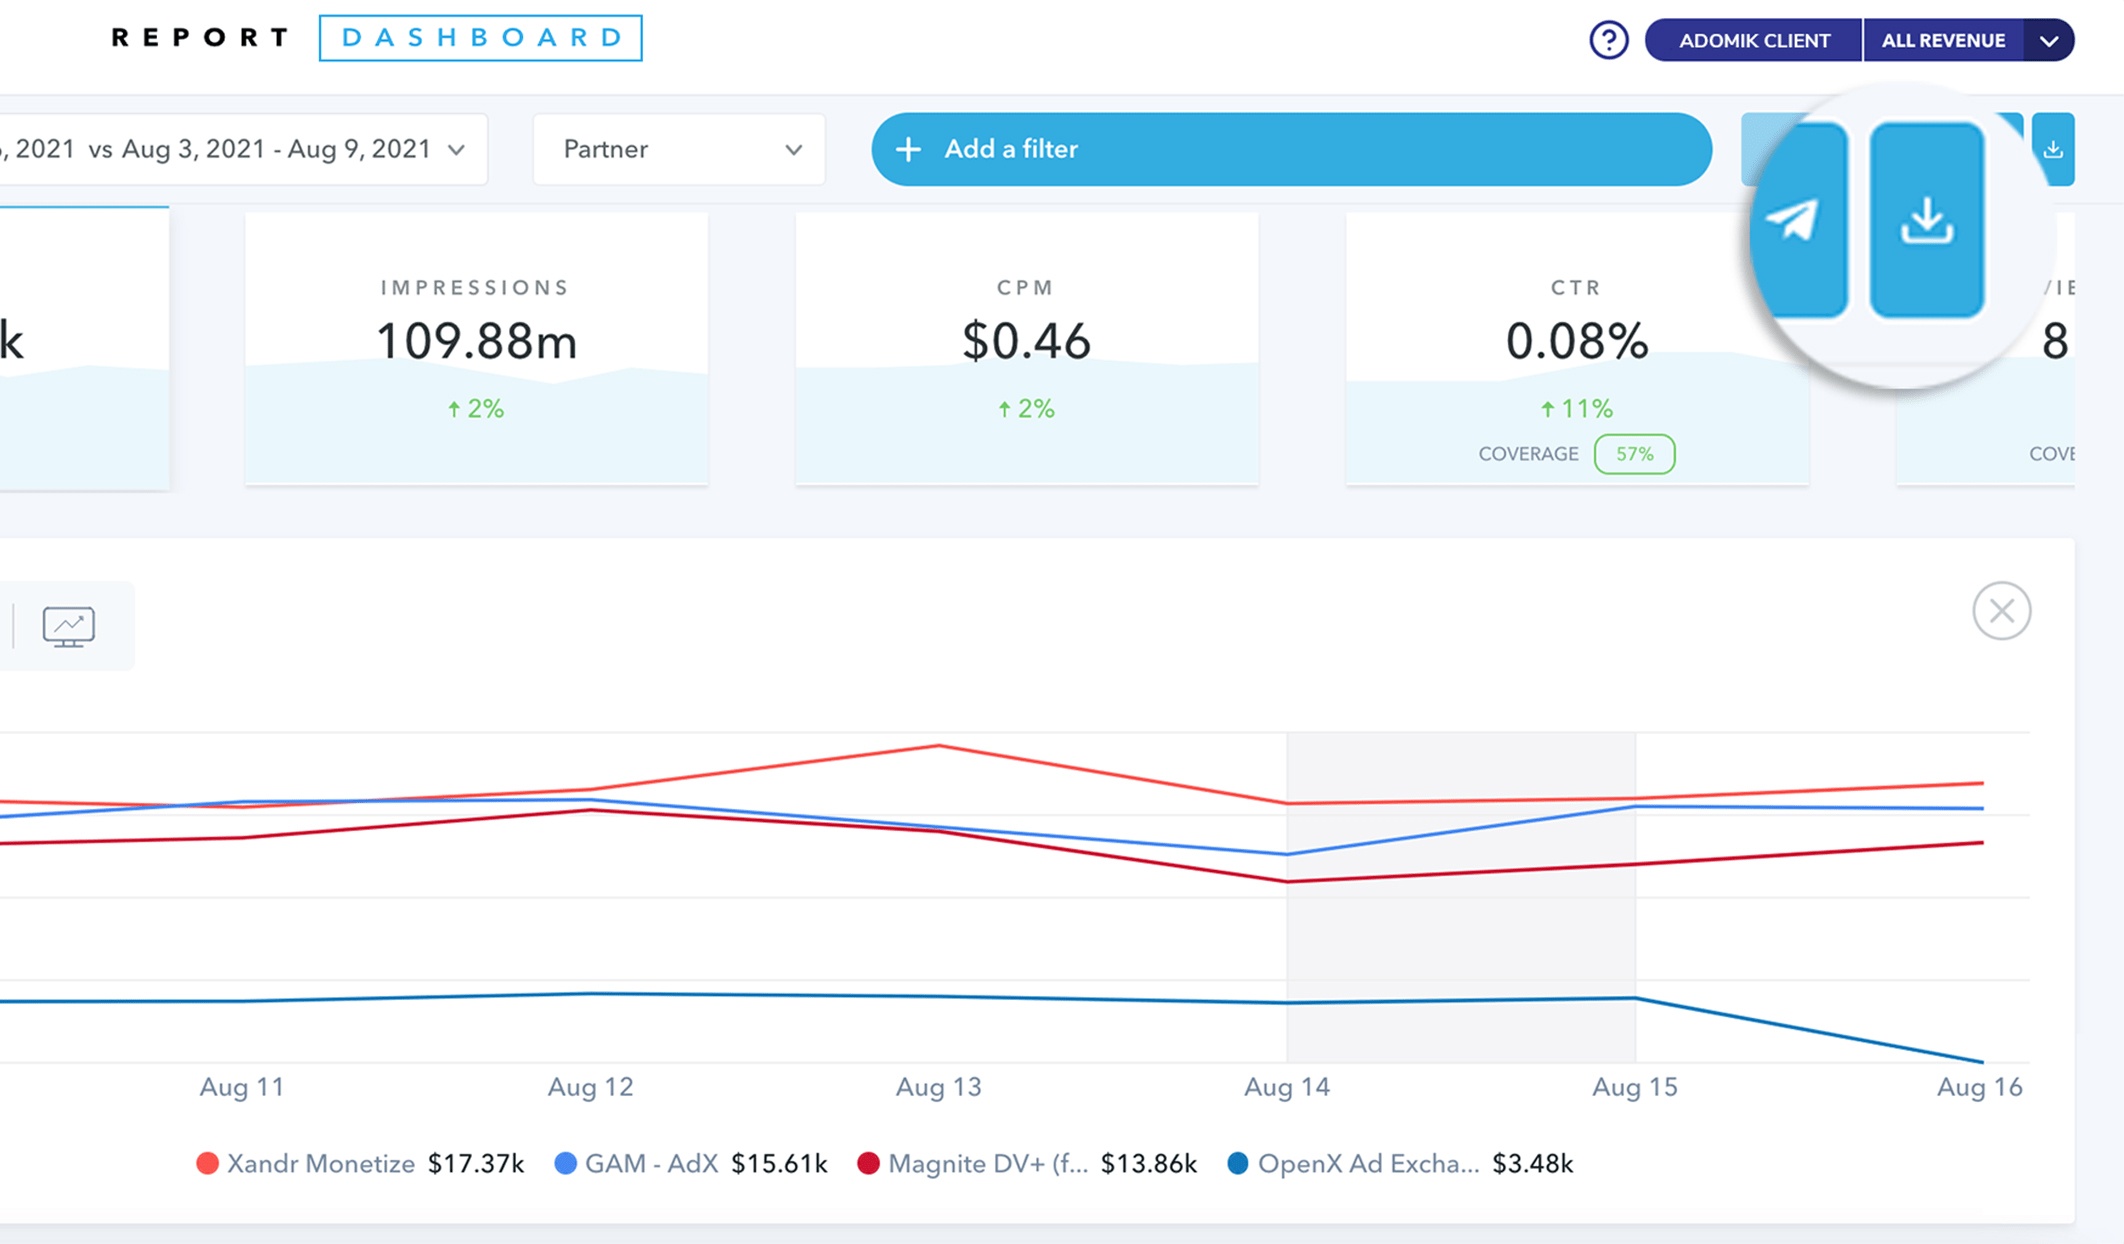Select the CPM metric card
2124x1244 pixels.
(1026, 349)
